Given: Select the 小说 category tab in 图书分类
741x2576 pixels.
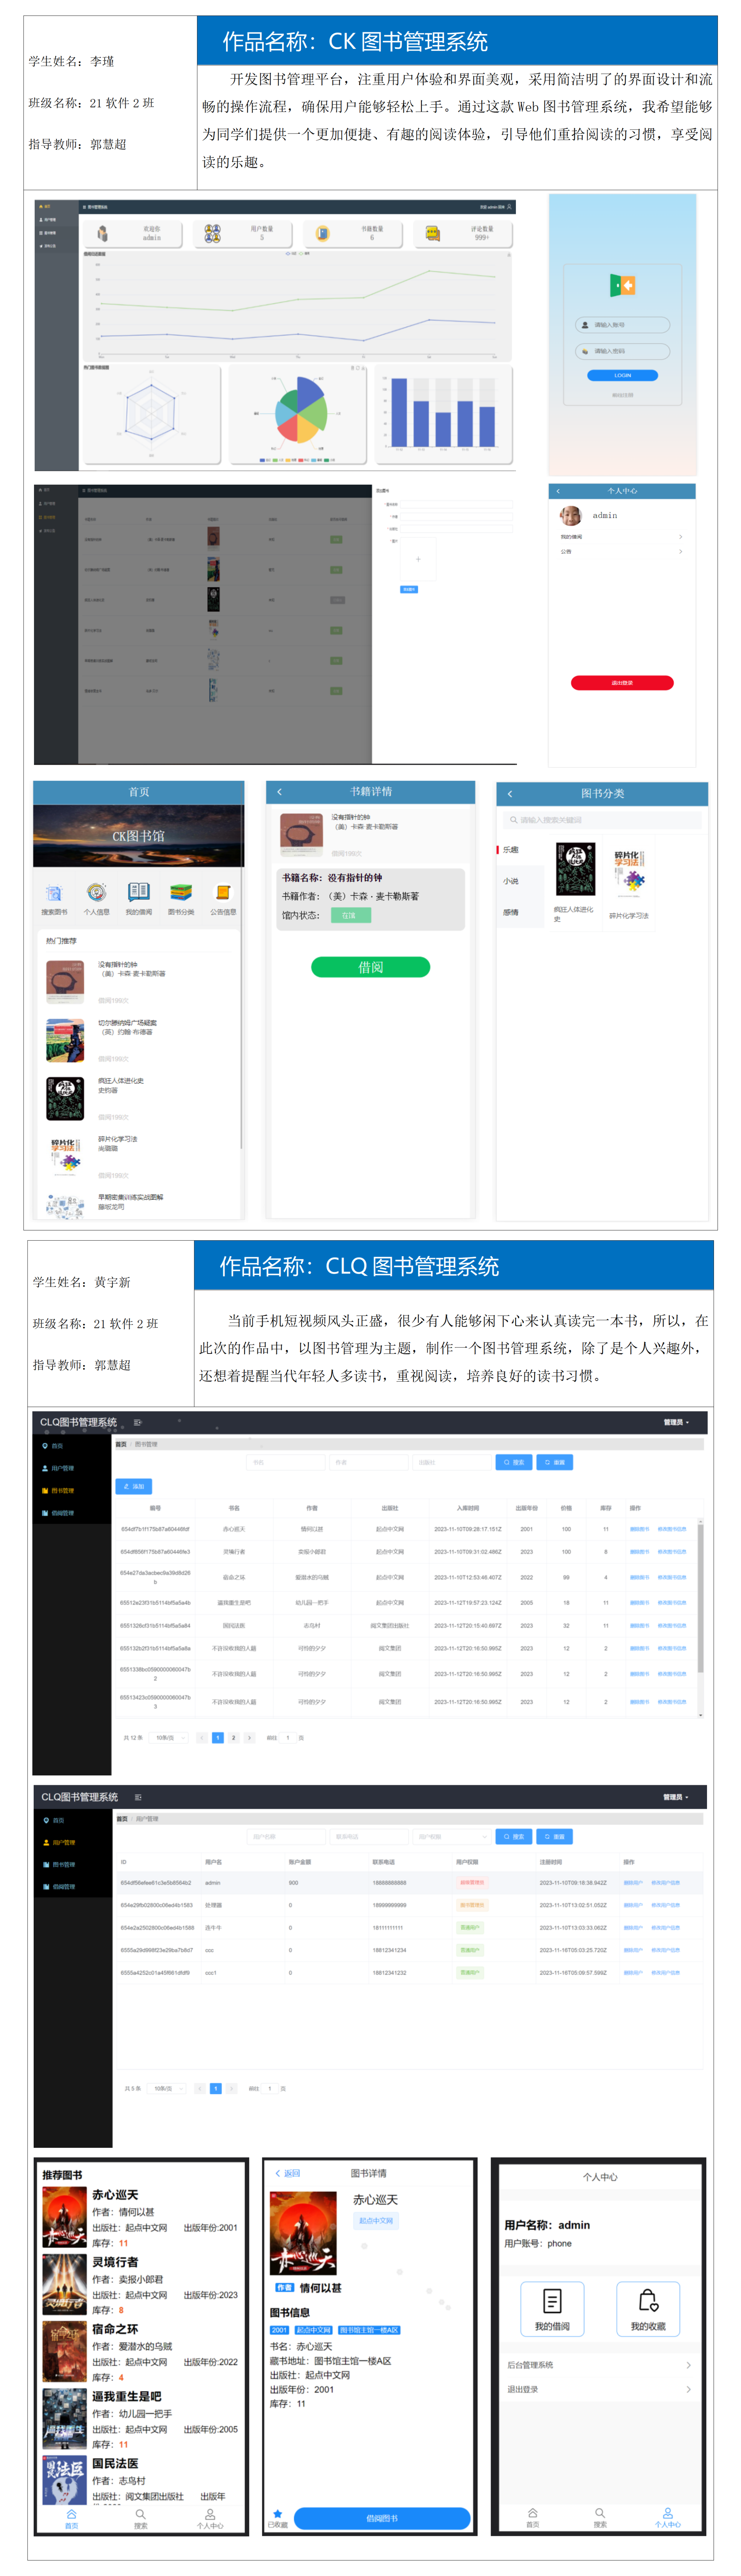Looking at the screenshot, I should click(x=511, y=881).
